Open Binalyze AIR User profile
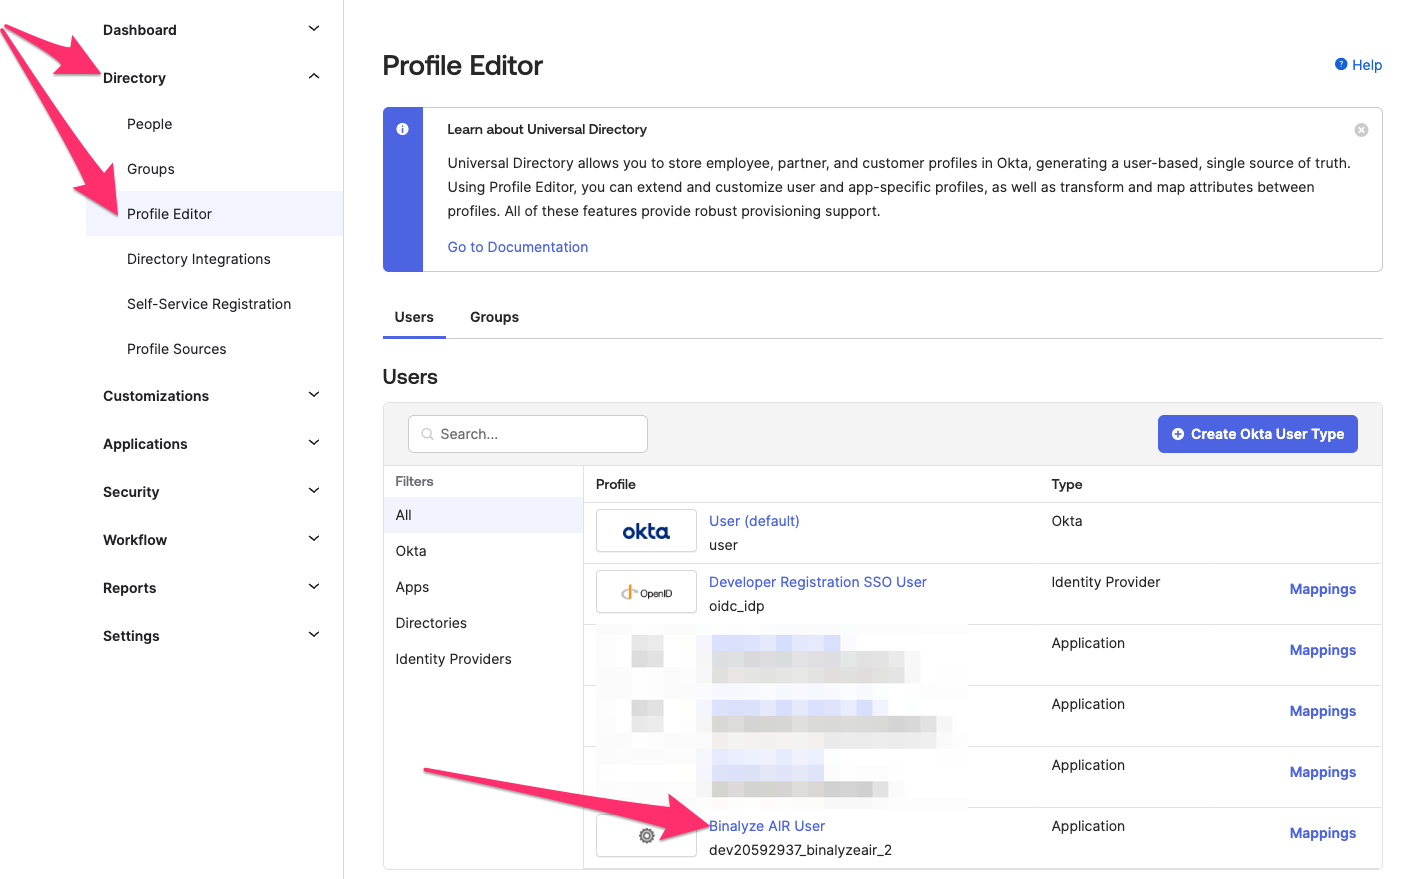Viewport: 1418px width, 879px height. (767, 826)
